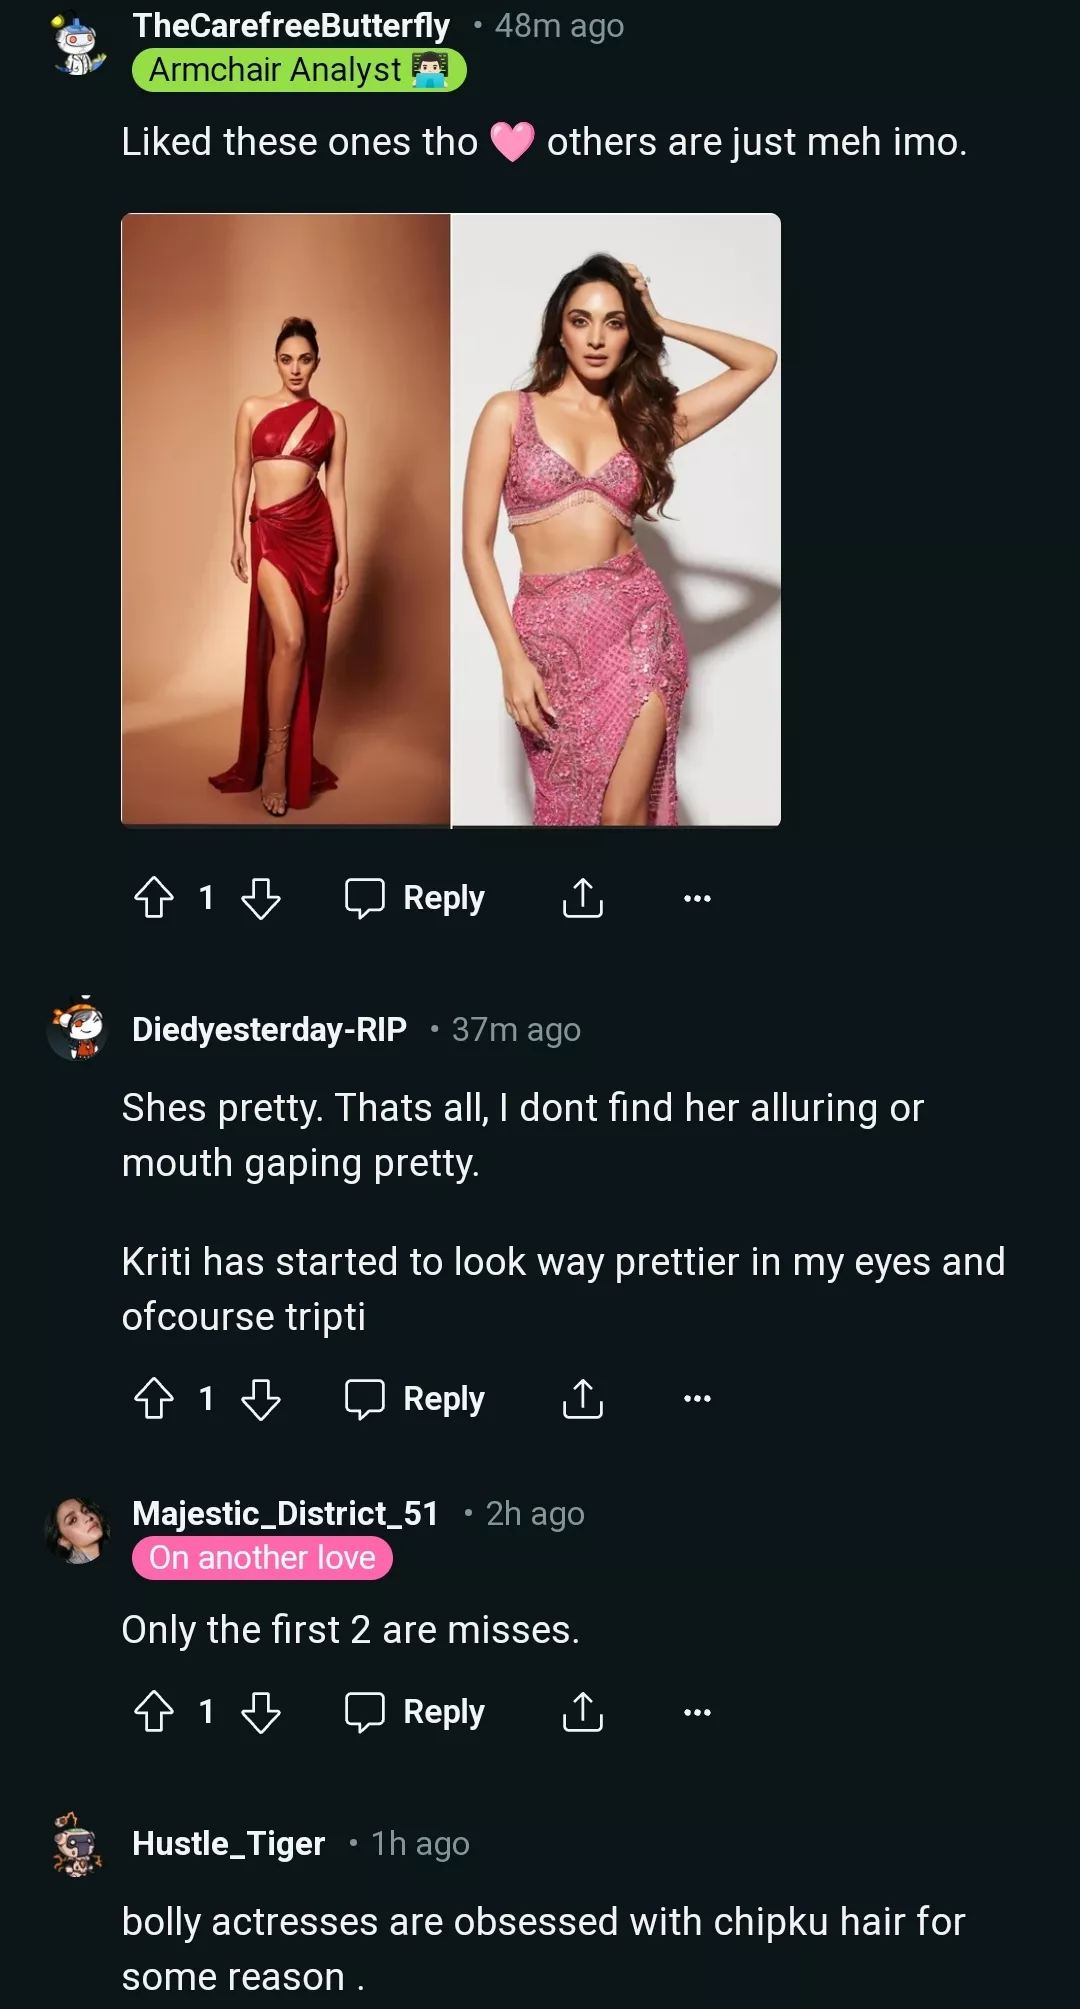Share Diedyesterday-RIP's comment
Image resolution: width=1080 pixels, height=2009 pixels.
click(x=583, y=1398)
